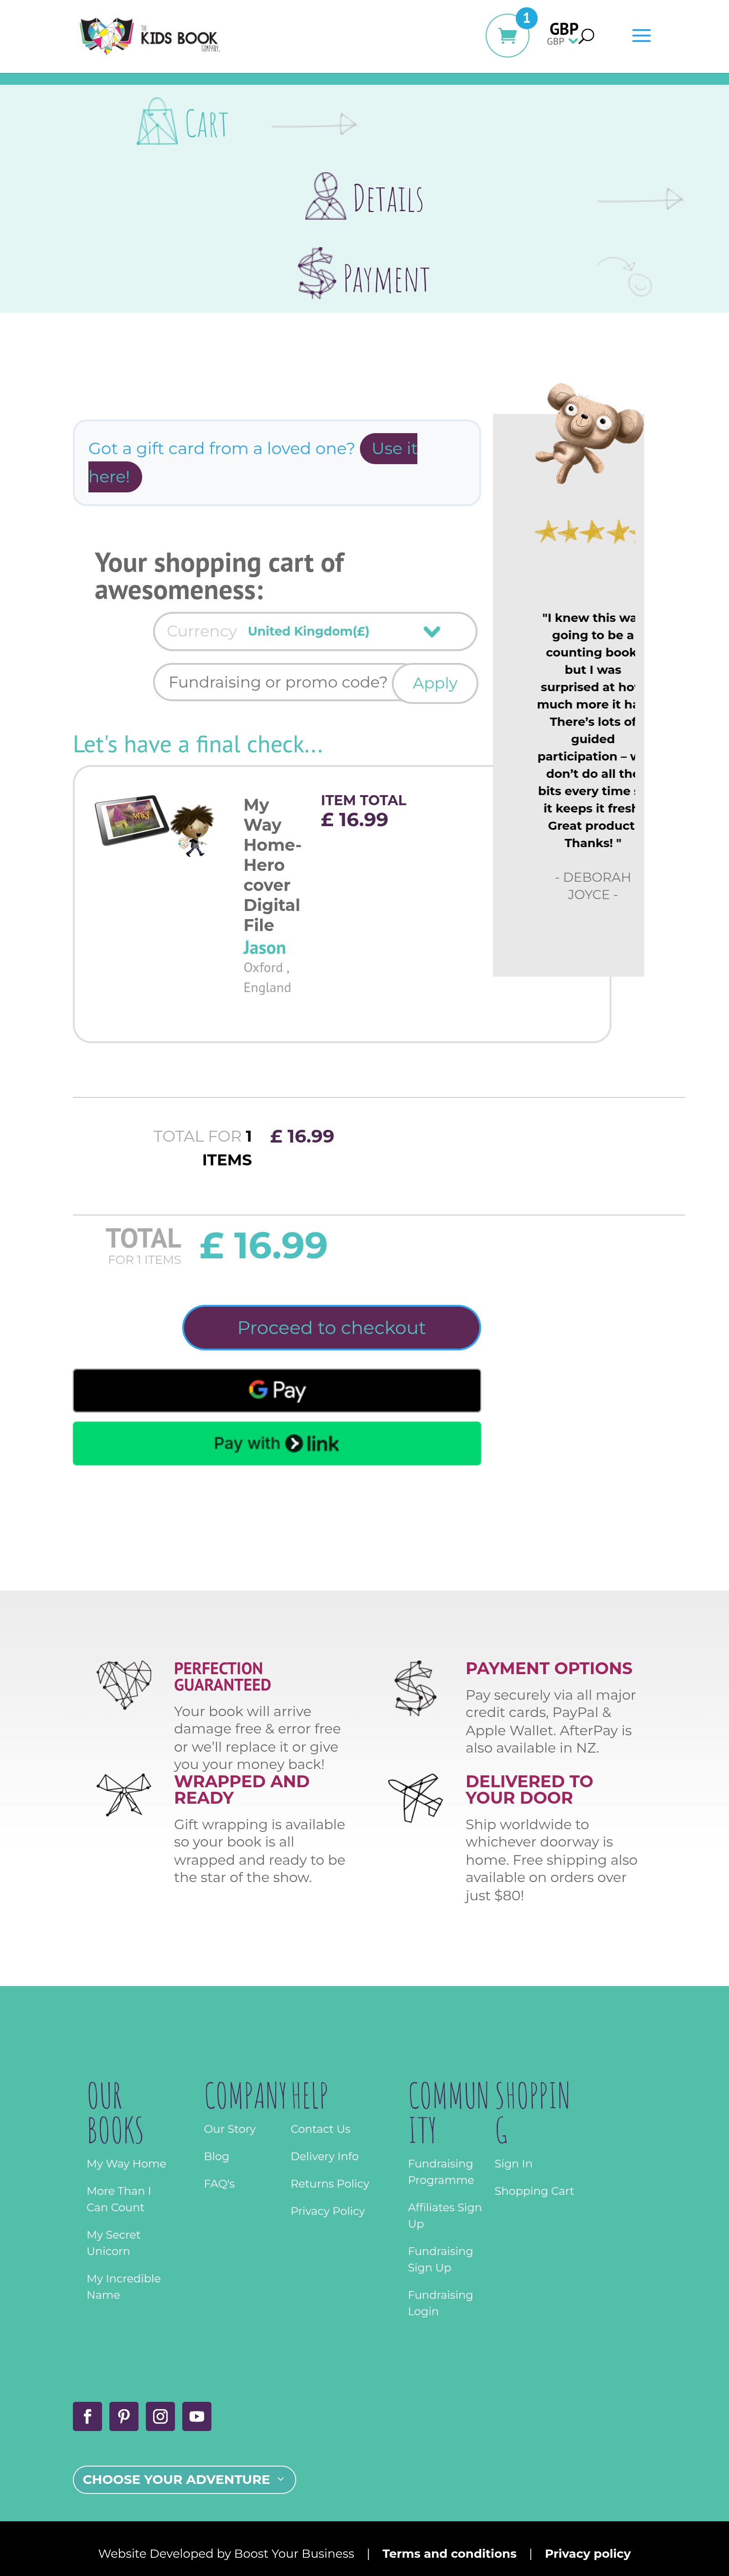Click the paper plane Delivered icon
Viewport: 729px width, 2576px height.
[415, 1795]
